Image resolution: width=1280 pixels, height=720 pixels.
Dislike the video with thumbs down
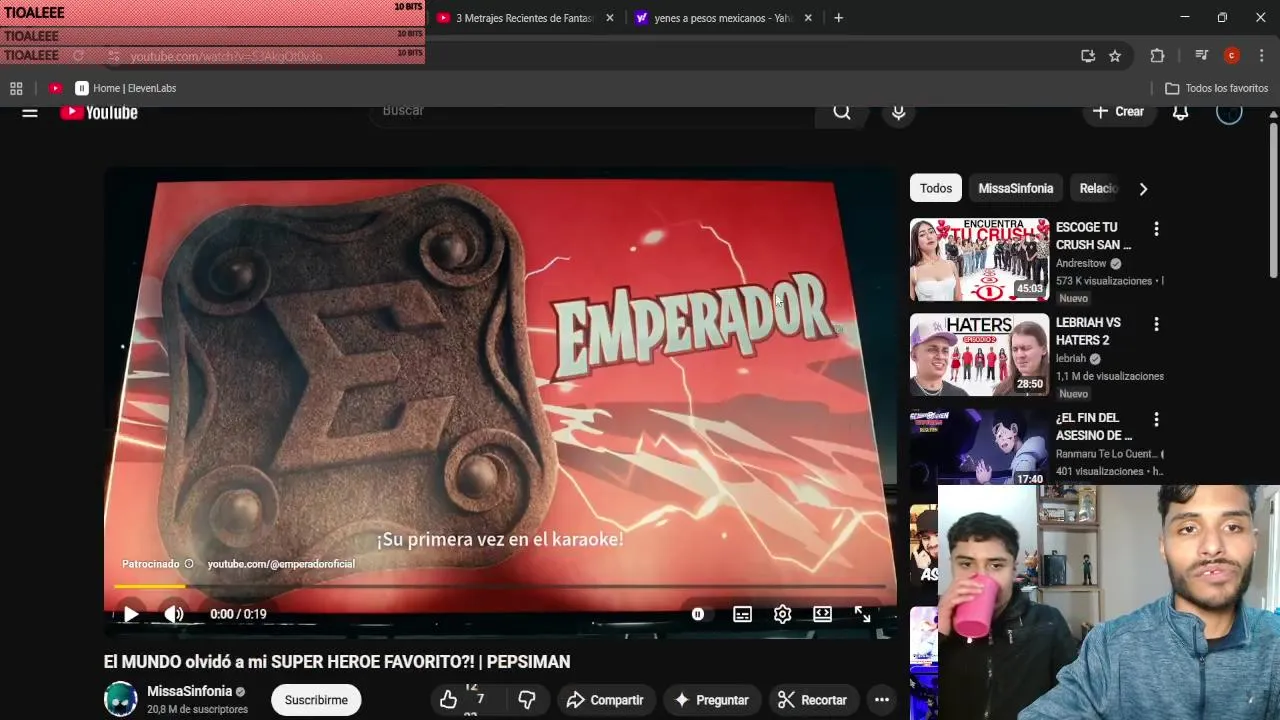(x=527, y=700)
